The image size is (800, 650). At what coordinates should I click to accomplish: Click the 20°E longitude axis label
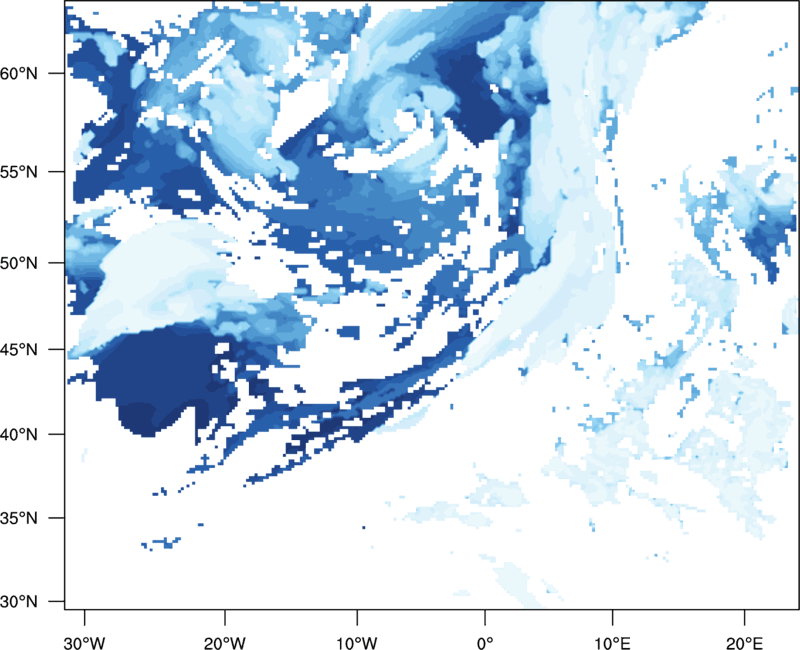coord(744,643)
